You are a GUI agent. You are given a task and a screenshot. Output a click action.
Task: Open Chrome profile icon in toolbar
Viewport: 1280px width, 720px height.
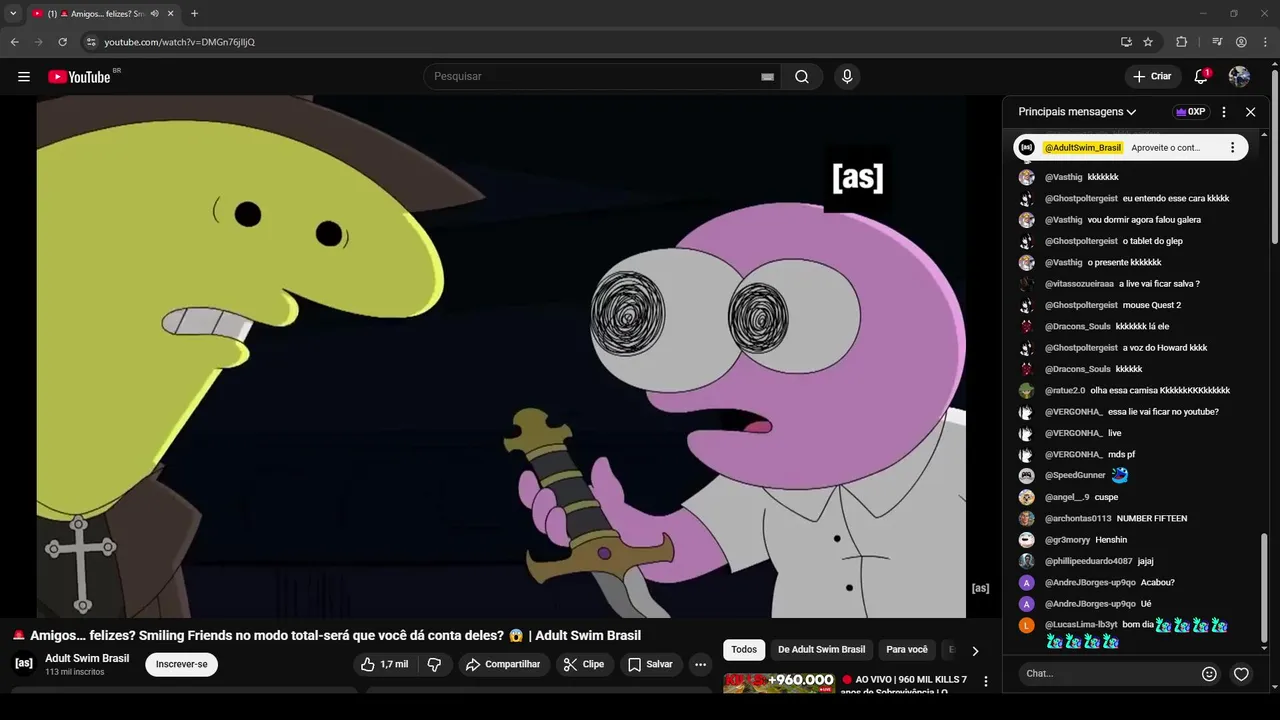1241,42
